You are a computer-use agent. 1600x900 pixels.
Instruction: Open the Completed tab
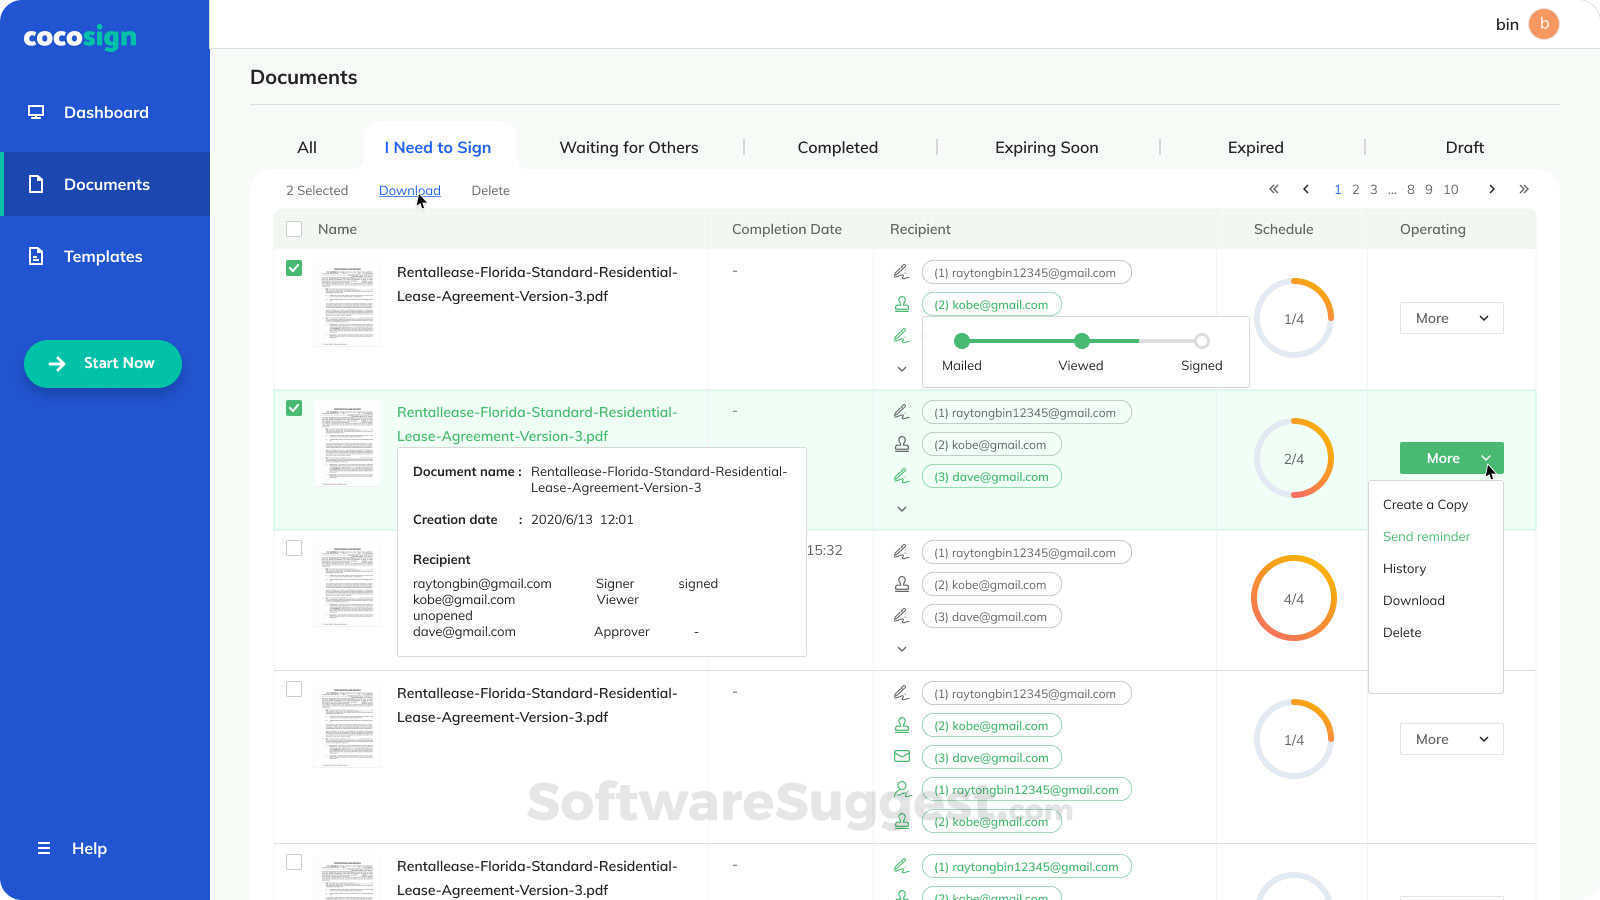coord(838,147)
